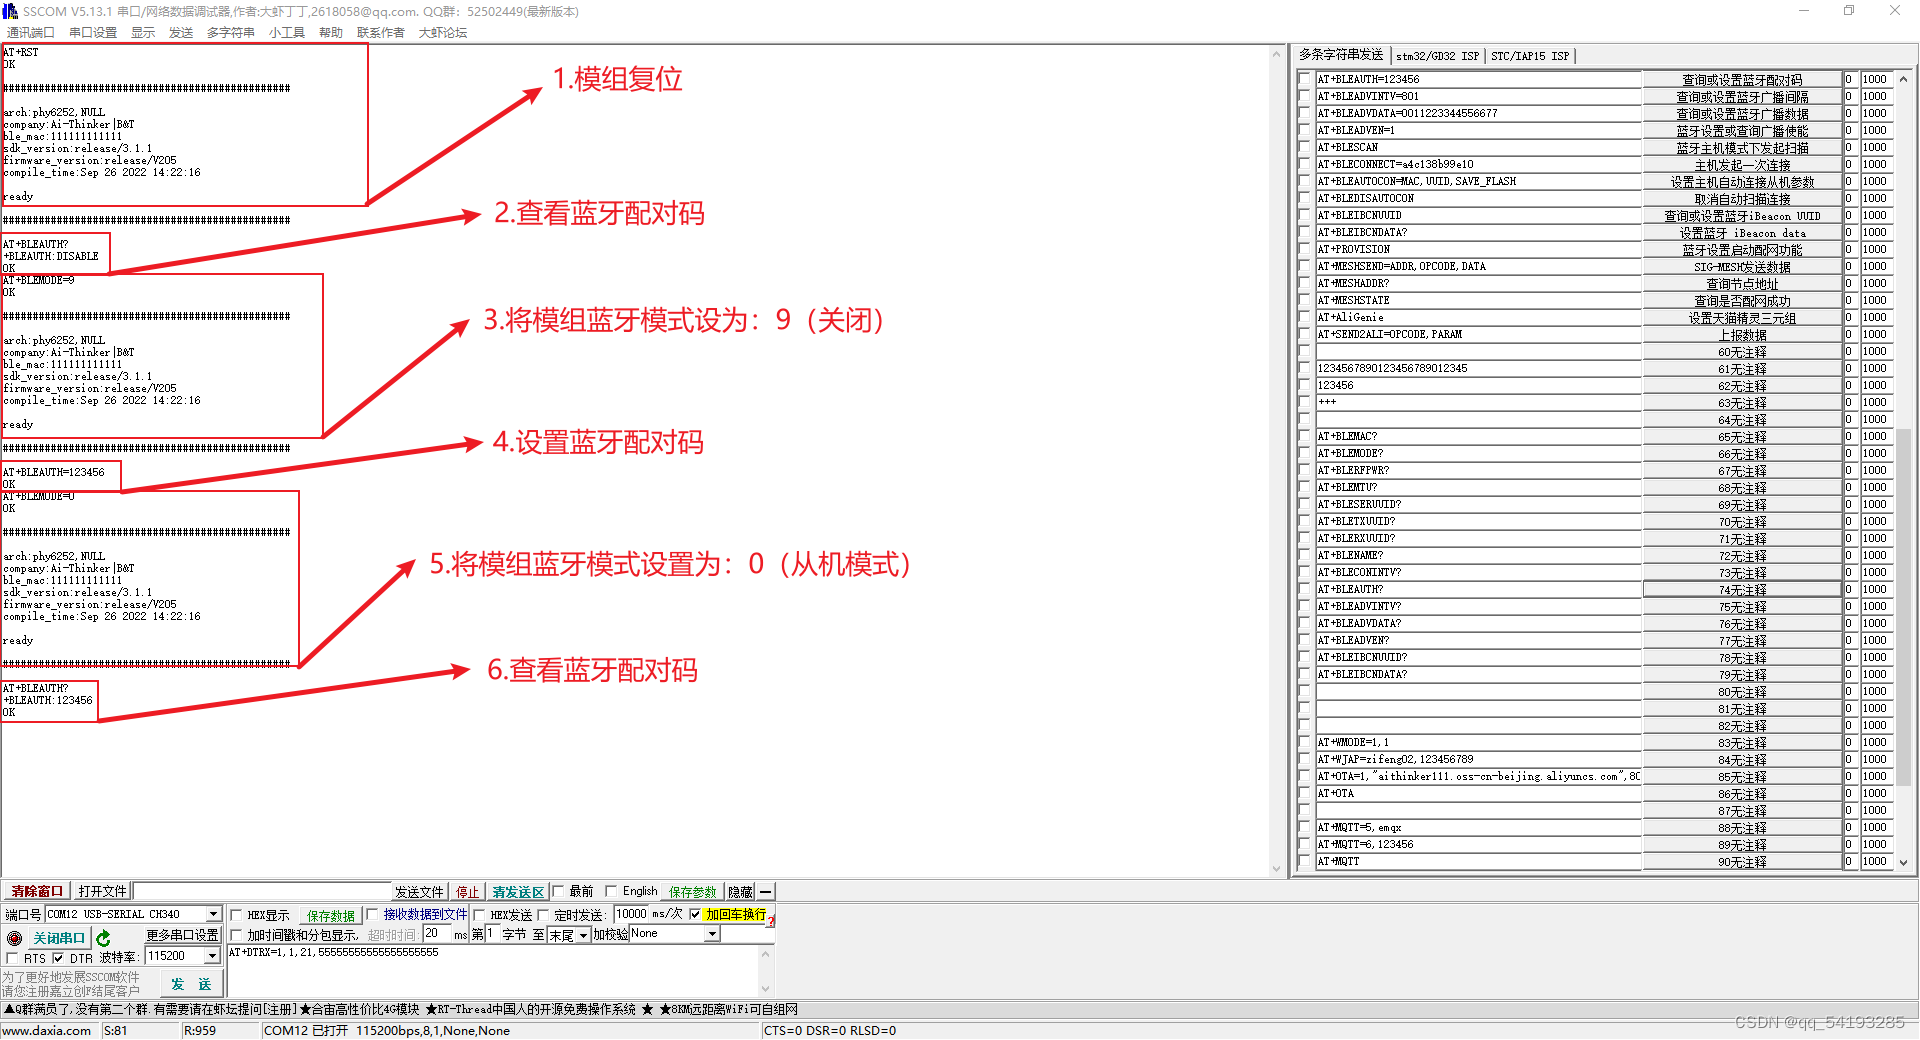Click the 隐藏 button
Viewport: 1920px width, 1040px height.
pyautogui.click(x=740, y=892)
